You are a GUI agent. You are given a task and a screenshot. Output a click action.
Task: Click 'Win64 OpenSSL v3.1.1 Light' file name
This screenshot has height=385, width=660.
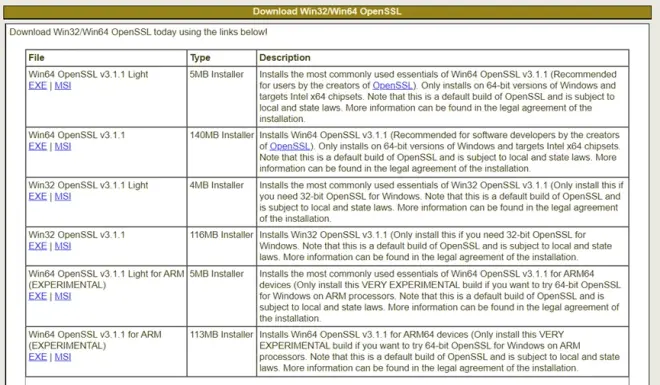click(x=88, y=74)
